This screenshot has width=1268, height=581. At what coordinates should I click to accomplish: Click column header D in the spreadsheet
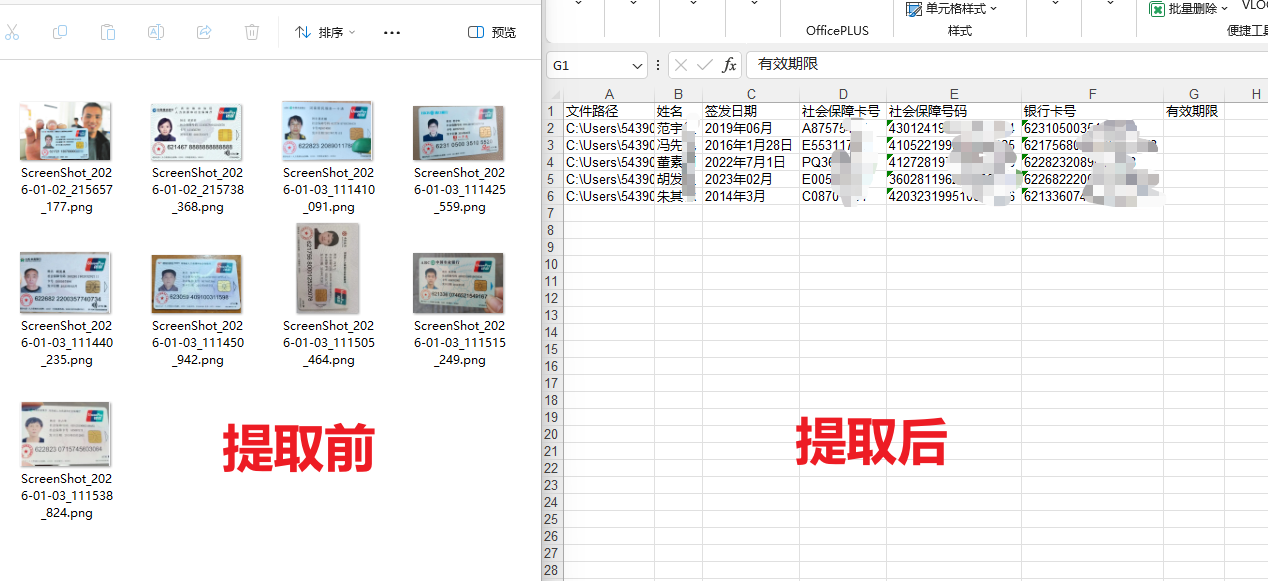coord(843,94)
